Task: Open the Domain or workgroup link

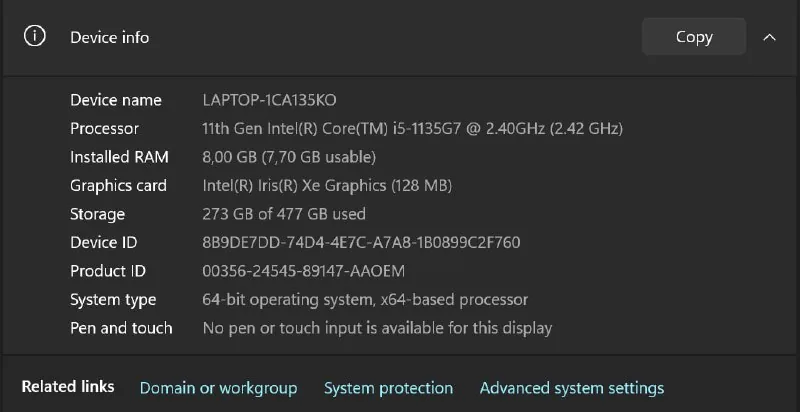Action: click(218, 388)
